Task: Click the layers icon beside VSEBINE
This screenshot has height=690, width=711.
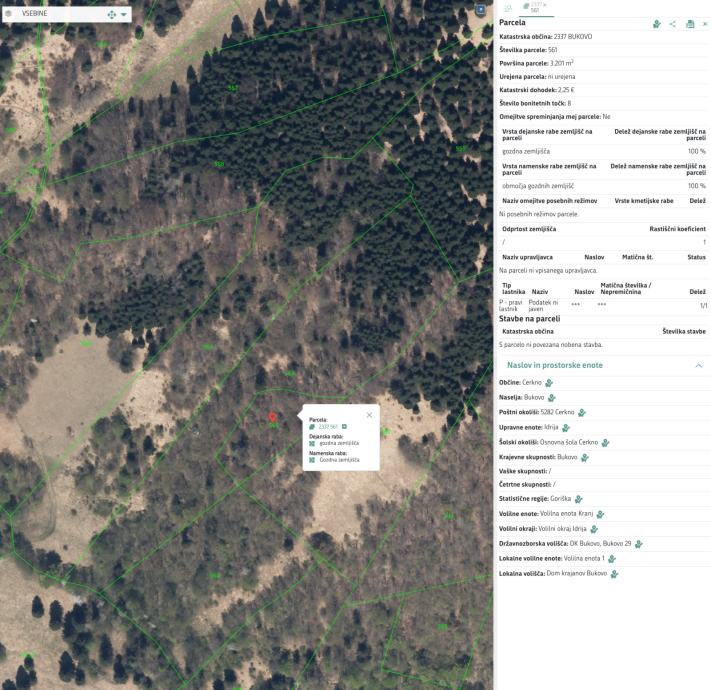Action: click(10, 14)
